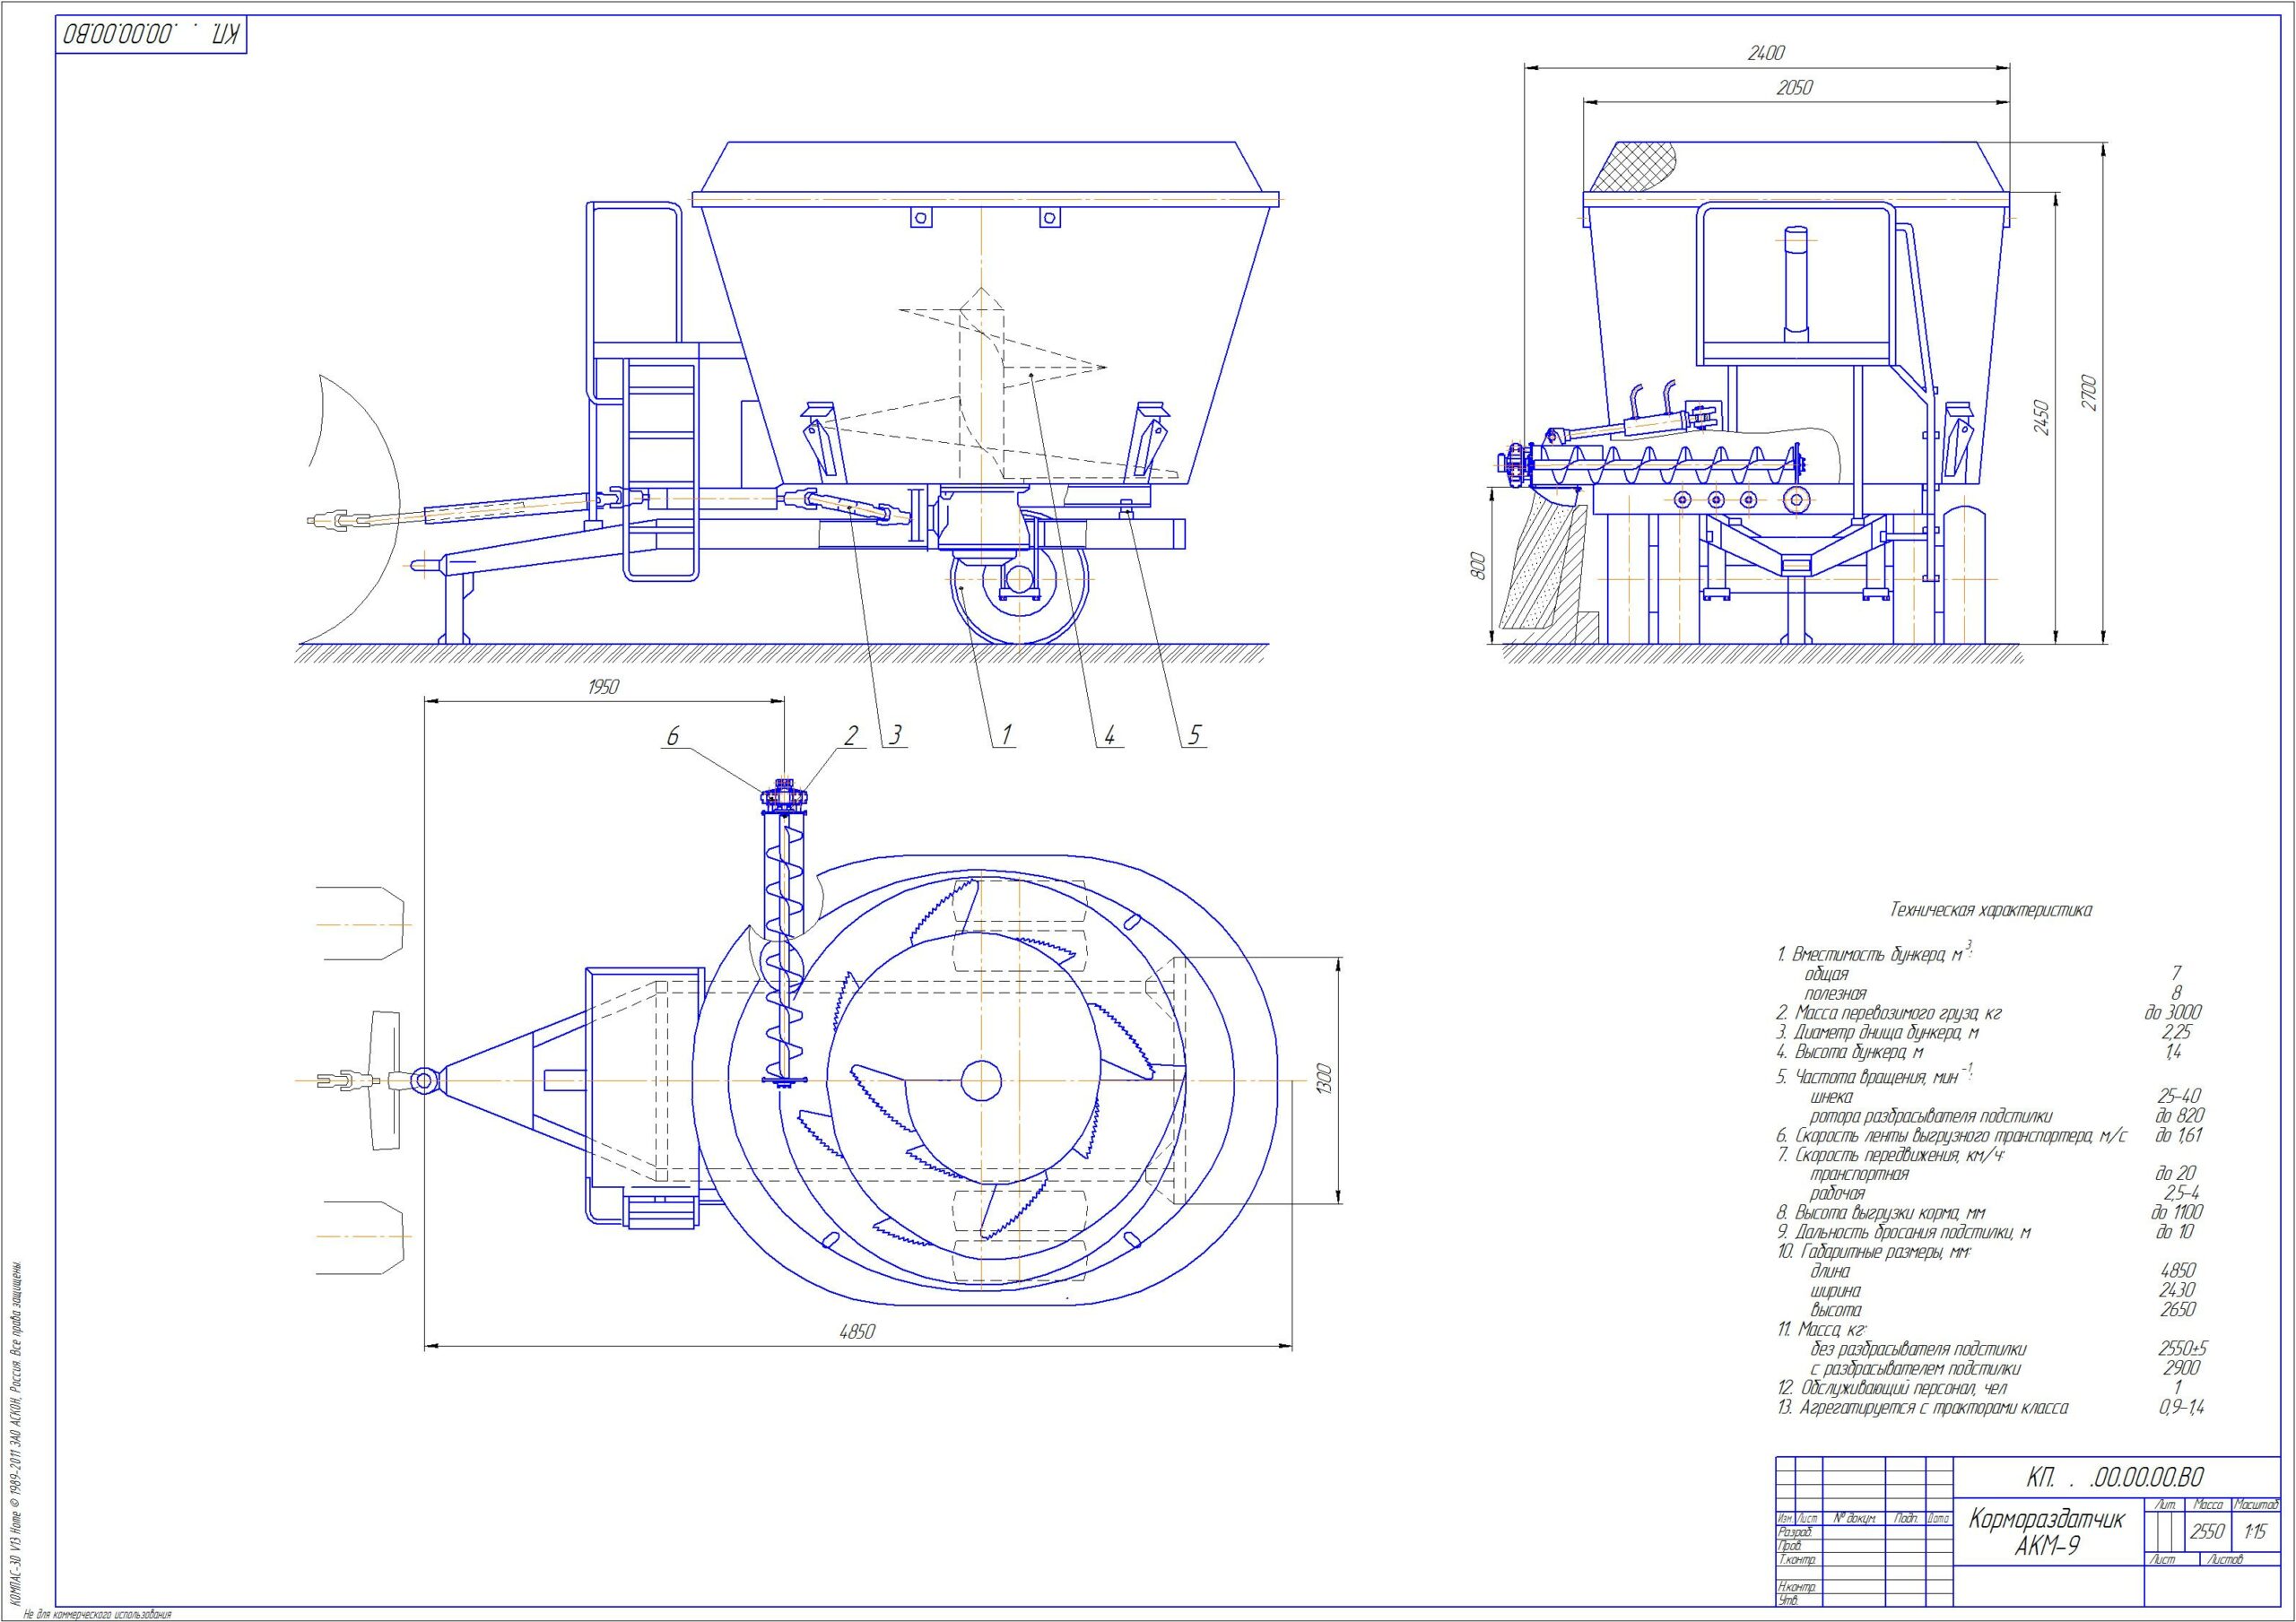This screenshot has height=1622, width=2296.
Task: Click "4850" length dimension under plan view
Action: (x=857, y=1332)
